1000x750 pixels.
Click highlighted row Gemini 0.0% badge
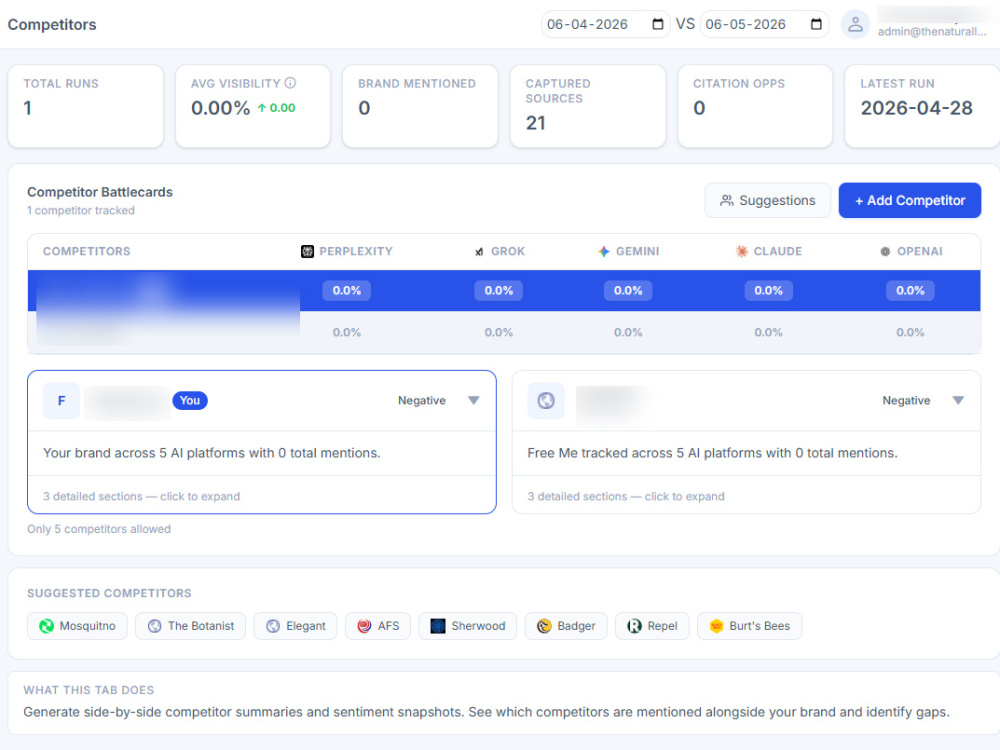(x=628, y=291)
